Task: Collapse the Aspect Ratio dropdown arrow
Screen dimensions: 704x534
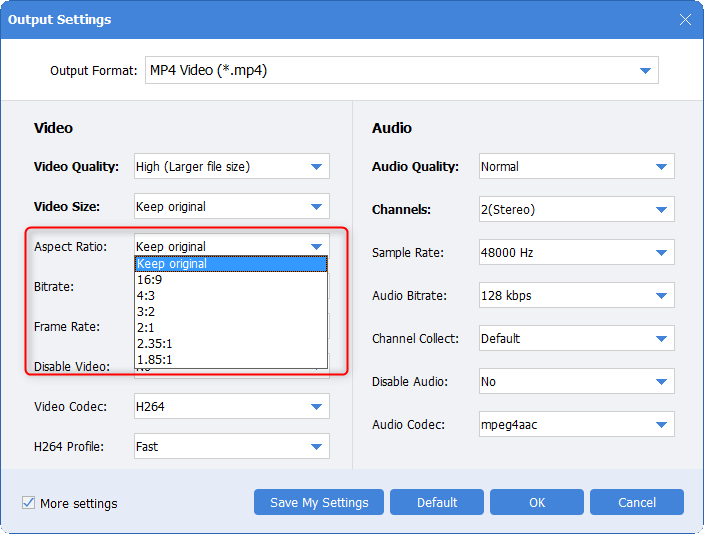Action: tap(316, 246)
